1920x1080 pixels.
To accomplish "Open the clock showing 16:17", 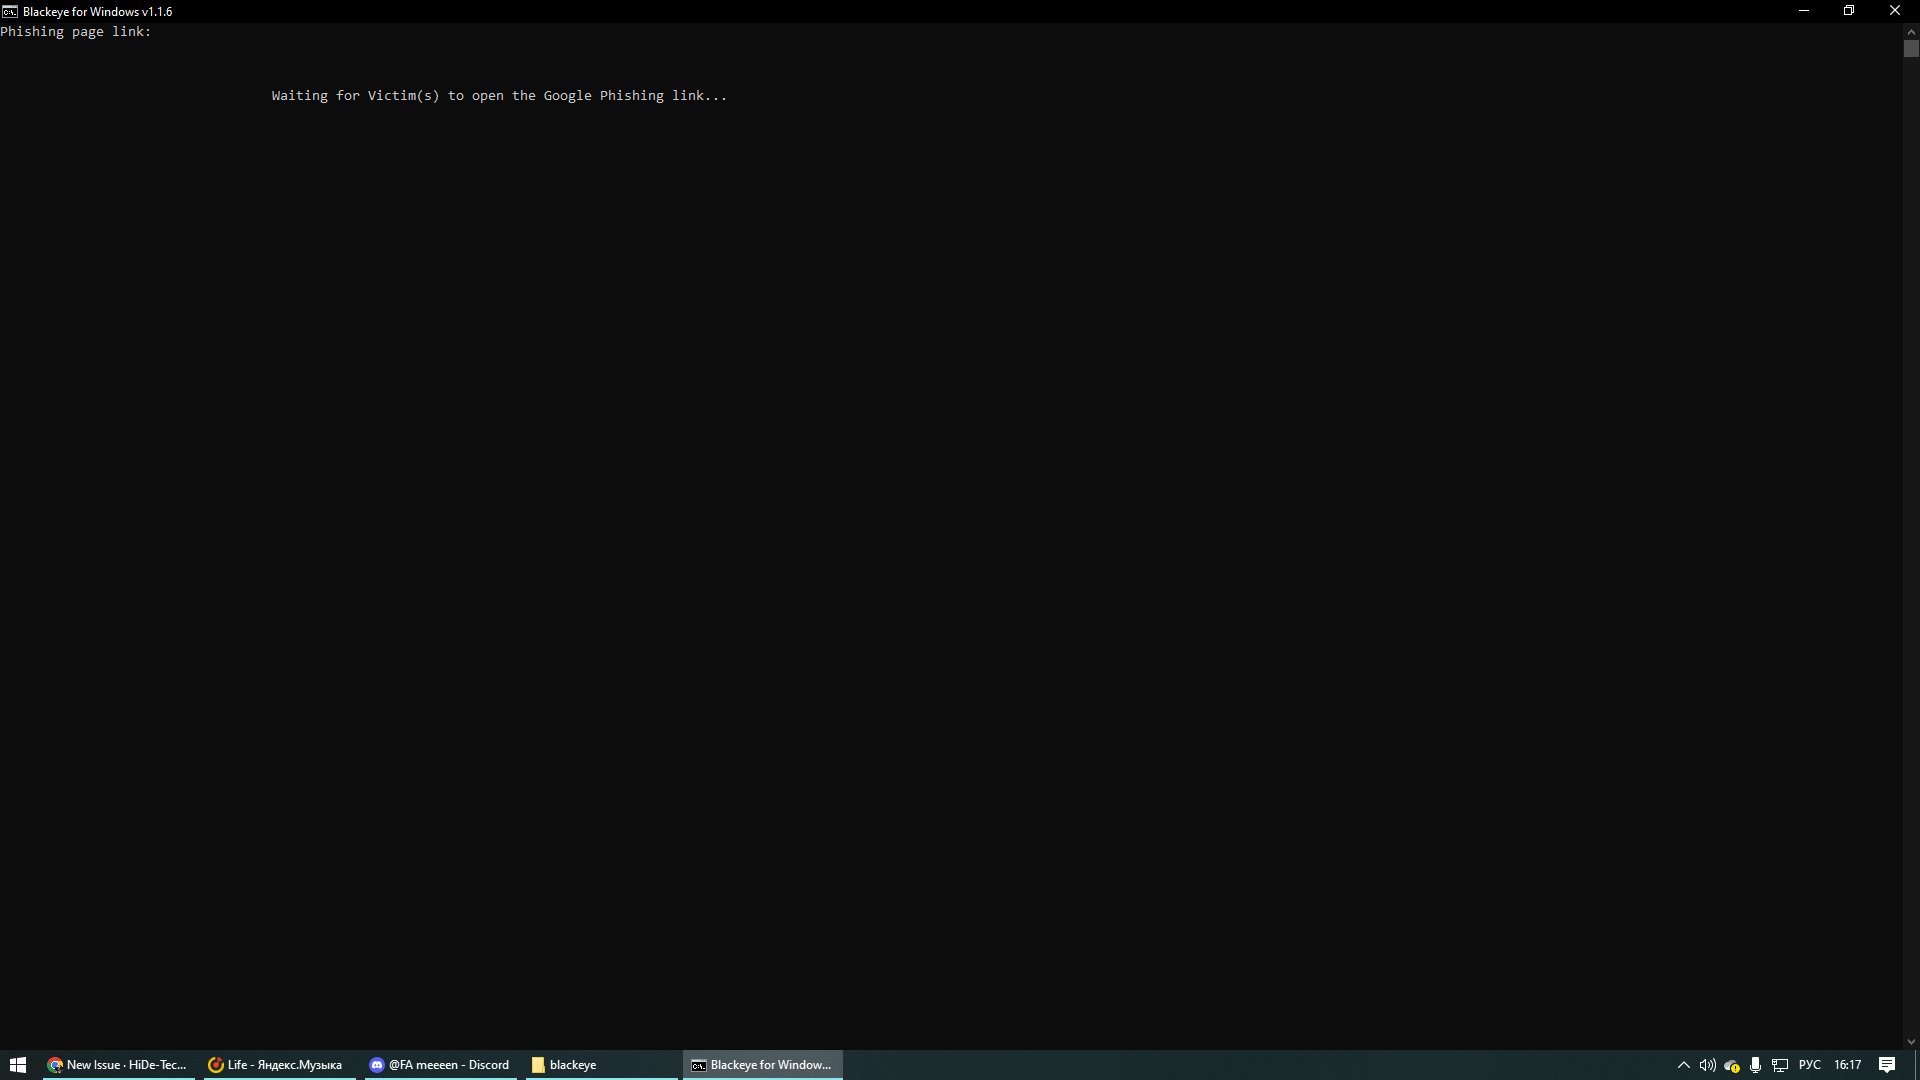I will click(1847, 1065).
